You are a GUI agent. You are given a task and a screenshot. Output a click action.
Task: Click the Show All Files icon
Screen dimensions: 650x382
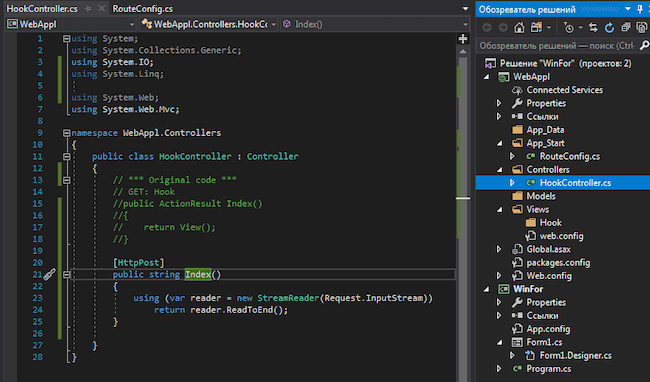coord(642,28)
